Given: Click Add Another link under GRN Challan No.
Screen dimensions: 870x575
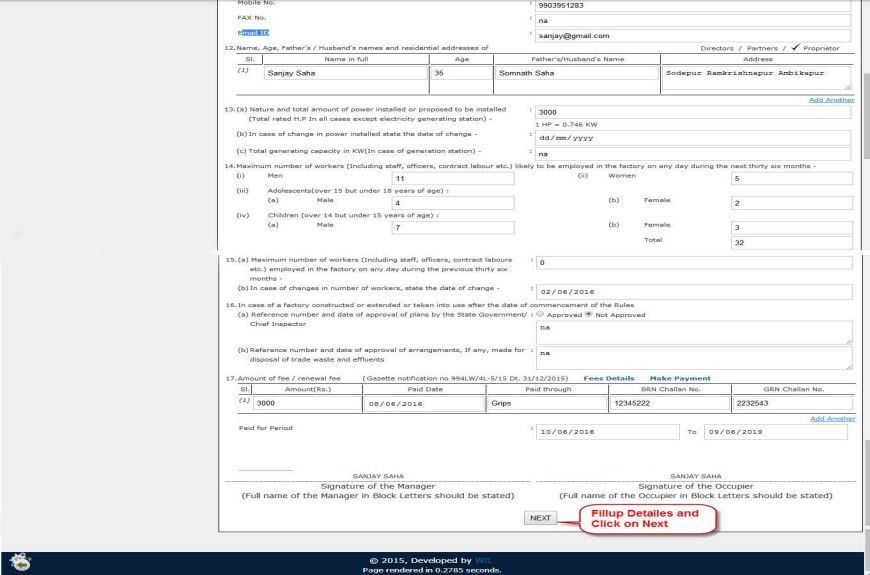Looking at the screenshot, I should tap(832, 418).
